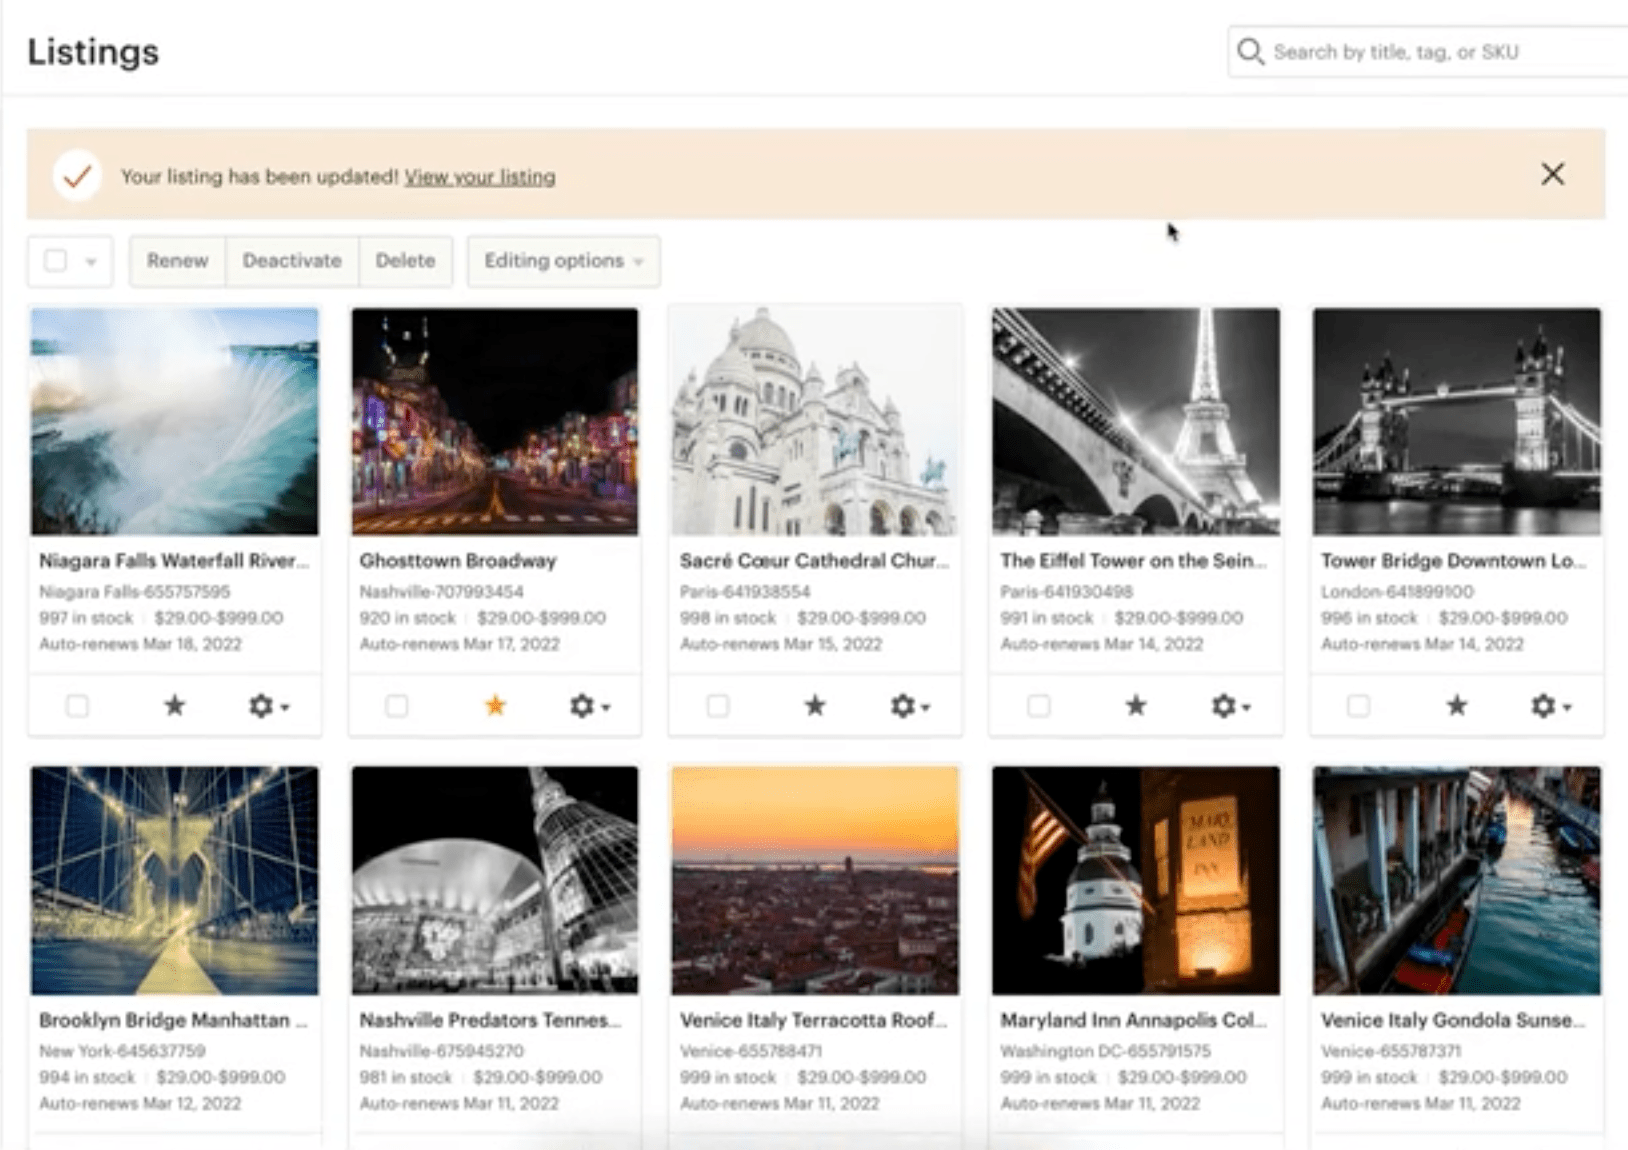Viewport: 1628px width, 1150px height.
Task: Tick the Eiffel Tower listing checkbox
Action: click(1039, 706)
